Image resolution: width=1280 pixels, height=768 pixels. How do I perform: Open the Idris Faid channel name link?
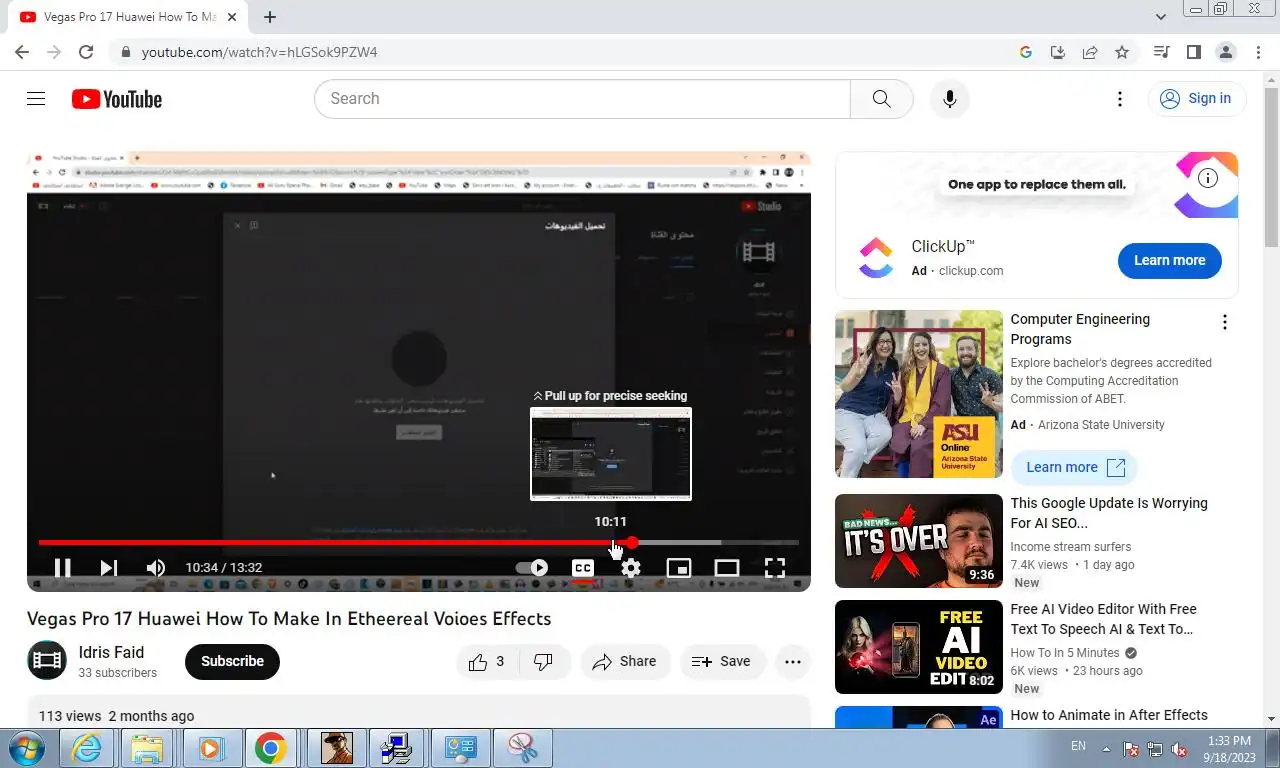(111, 652)
